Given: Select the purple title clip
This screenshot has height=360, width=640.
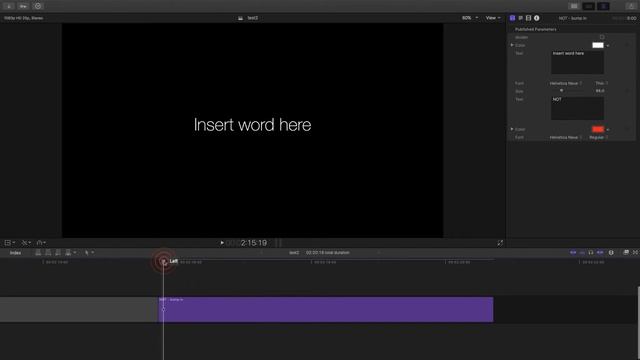Looking at the screenshot, I should (326, 309).
